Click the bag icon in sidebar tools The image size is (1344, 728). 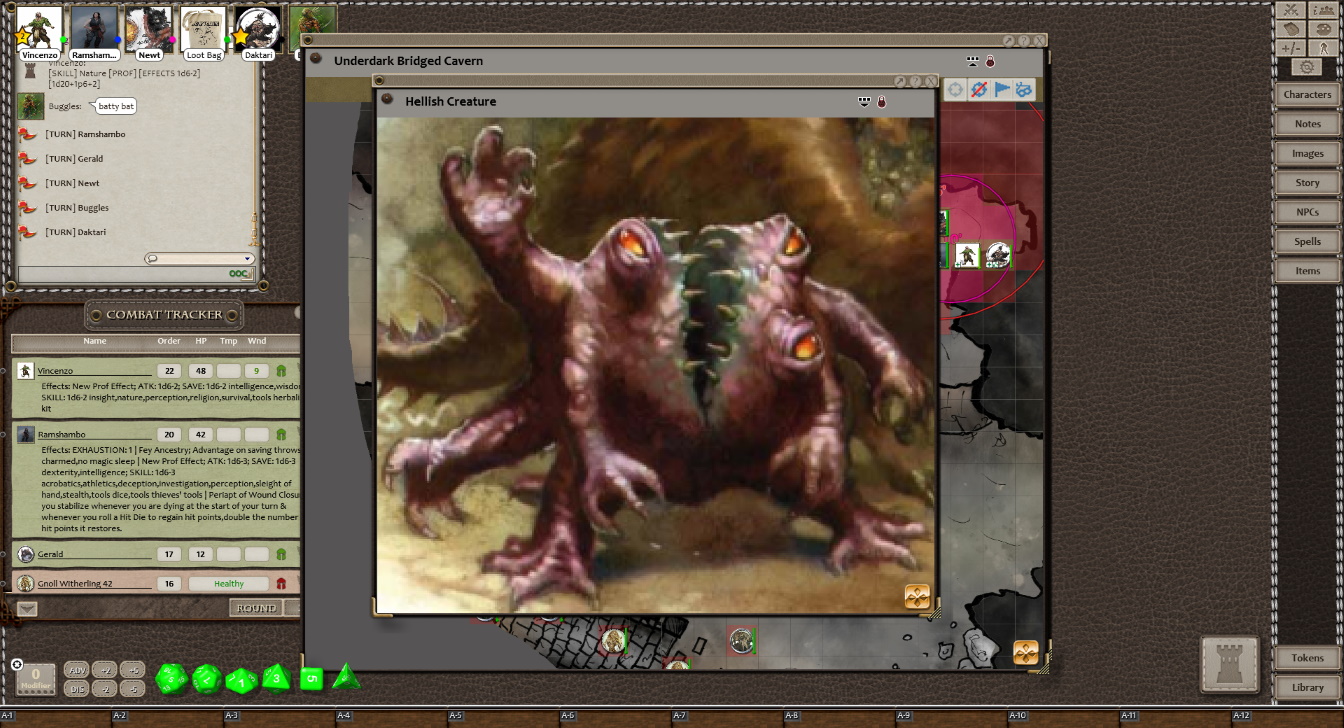1293,29
